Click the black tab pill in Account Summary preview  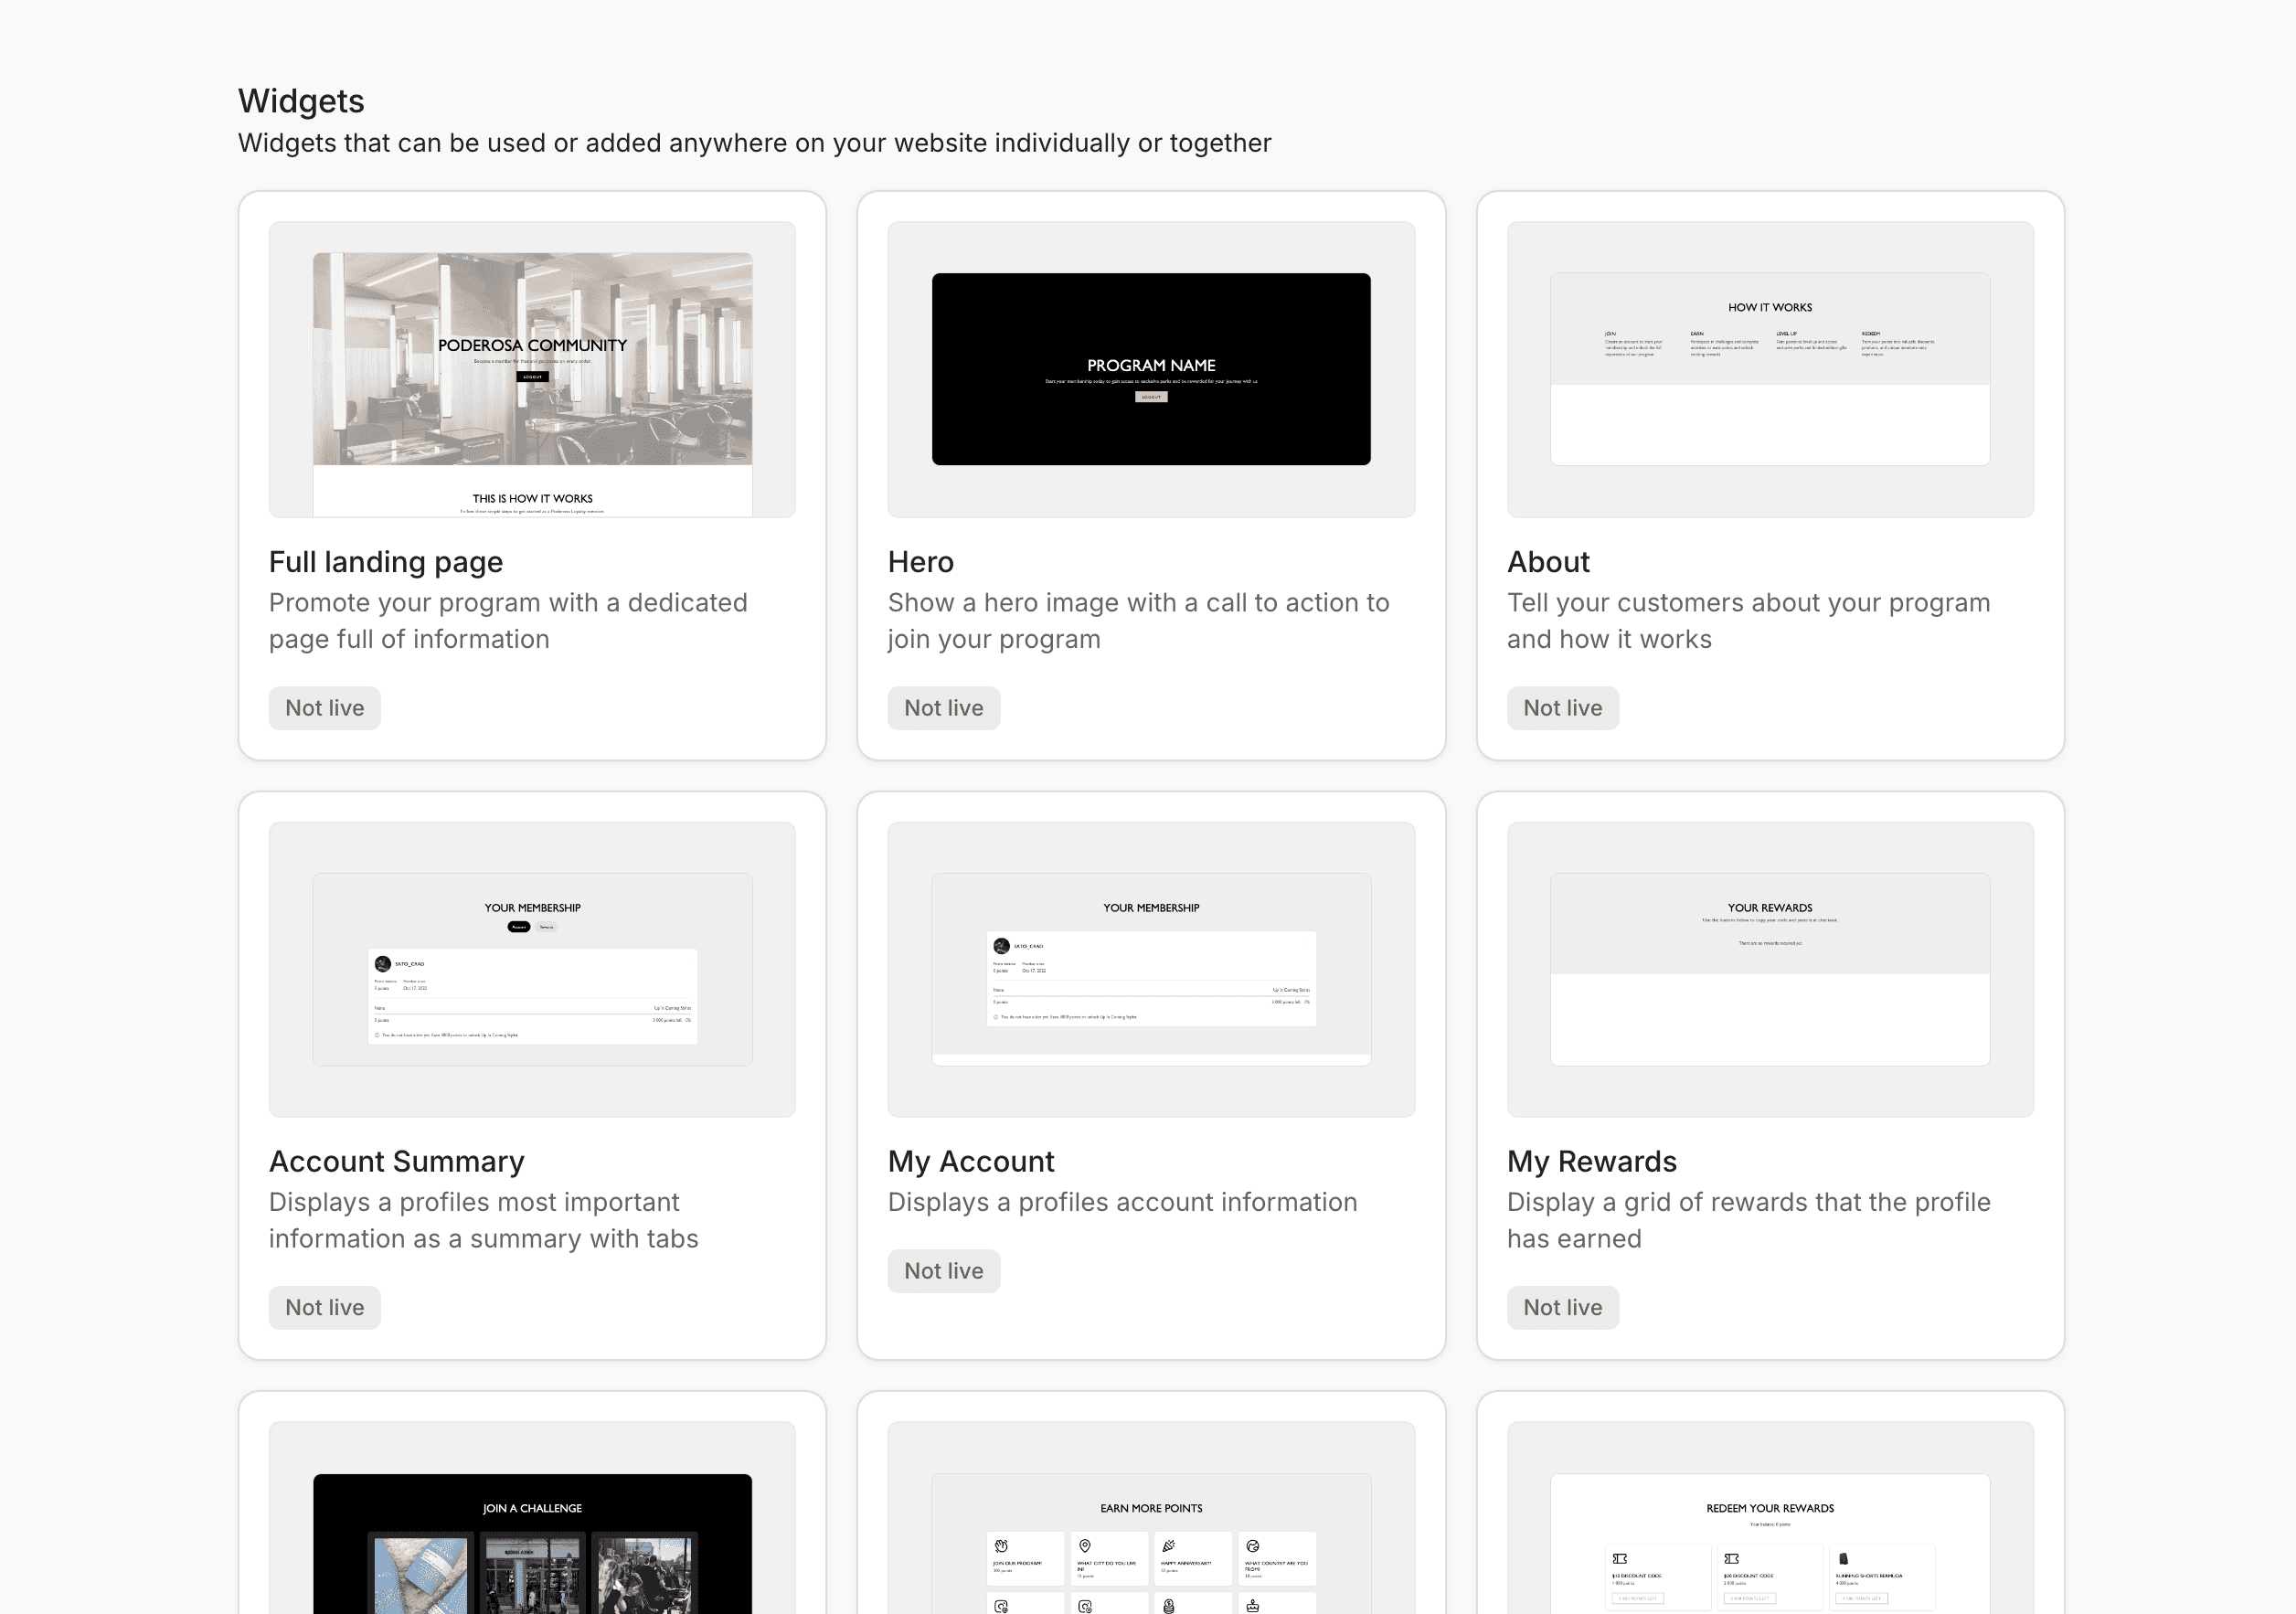pos(519,927)
